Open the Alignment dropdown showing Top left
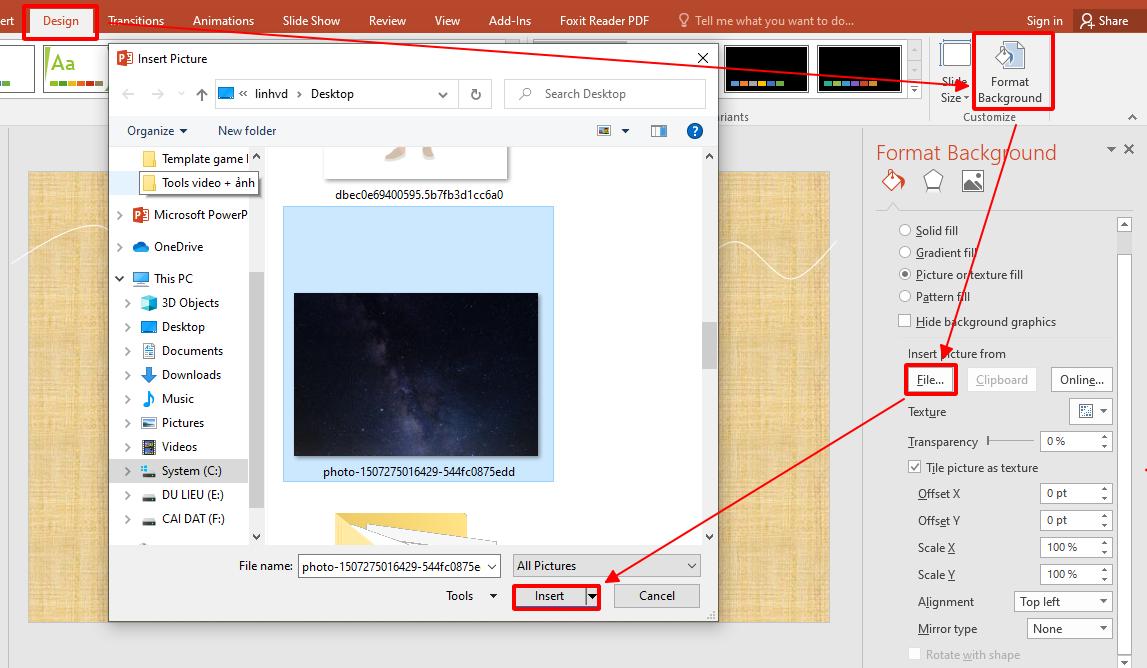This screenshot has height=668, width=1147. [1063, 601]
